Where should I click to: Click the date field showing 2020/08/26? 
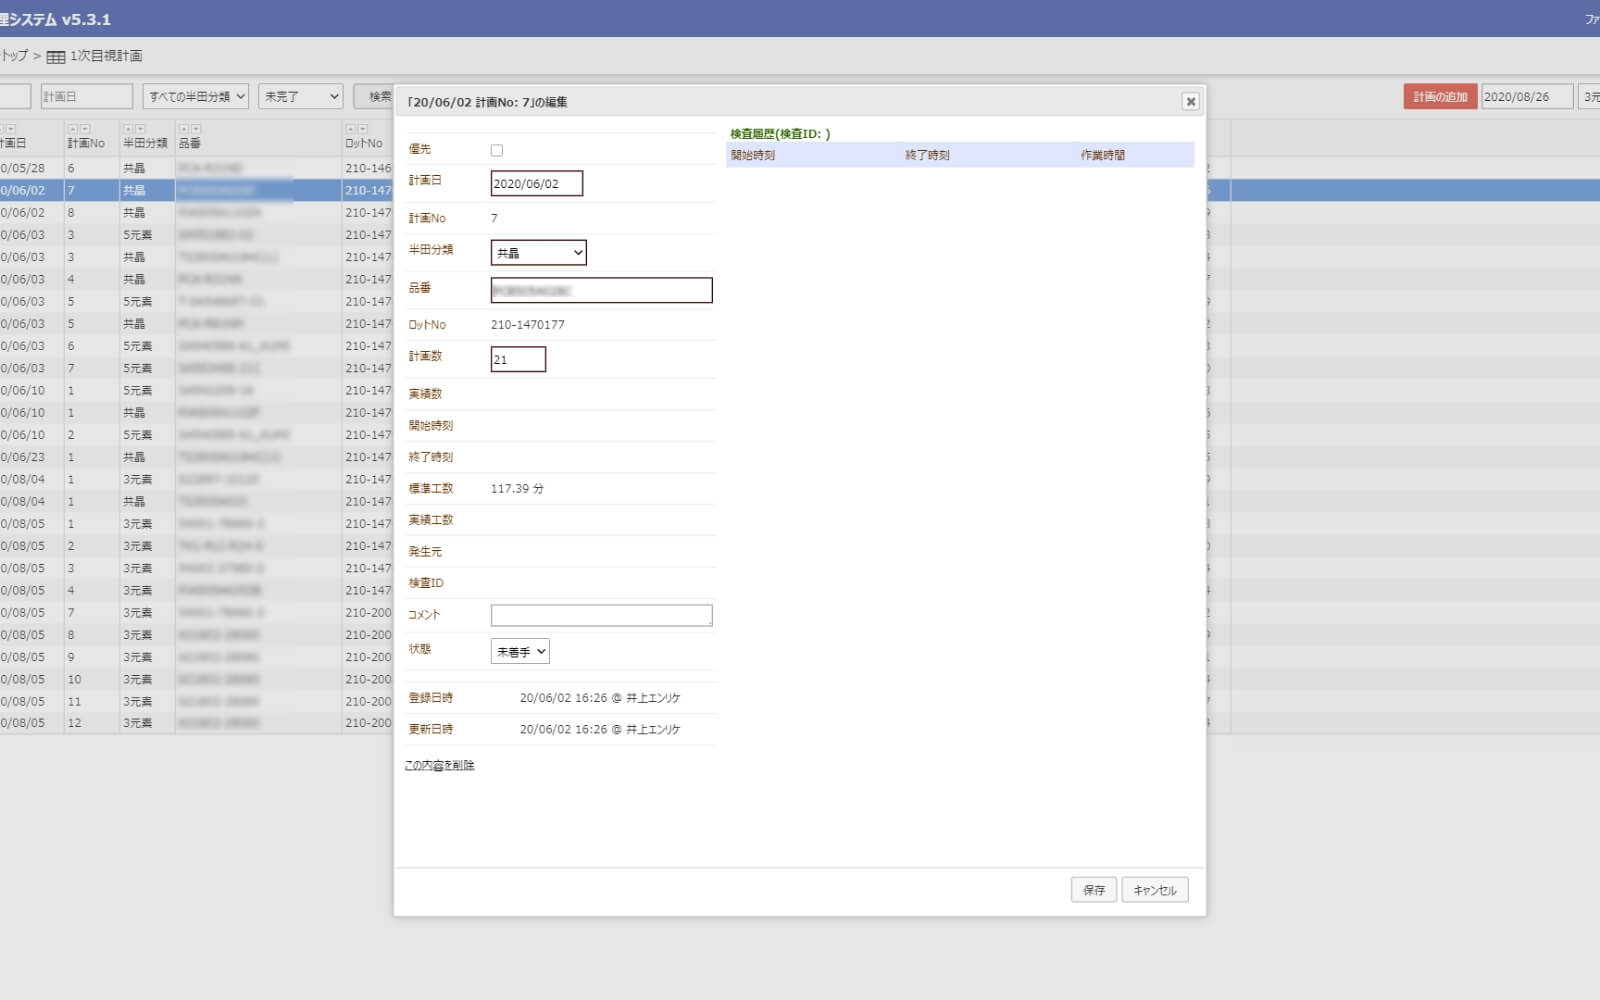point(1527,96)
